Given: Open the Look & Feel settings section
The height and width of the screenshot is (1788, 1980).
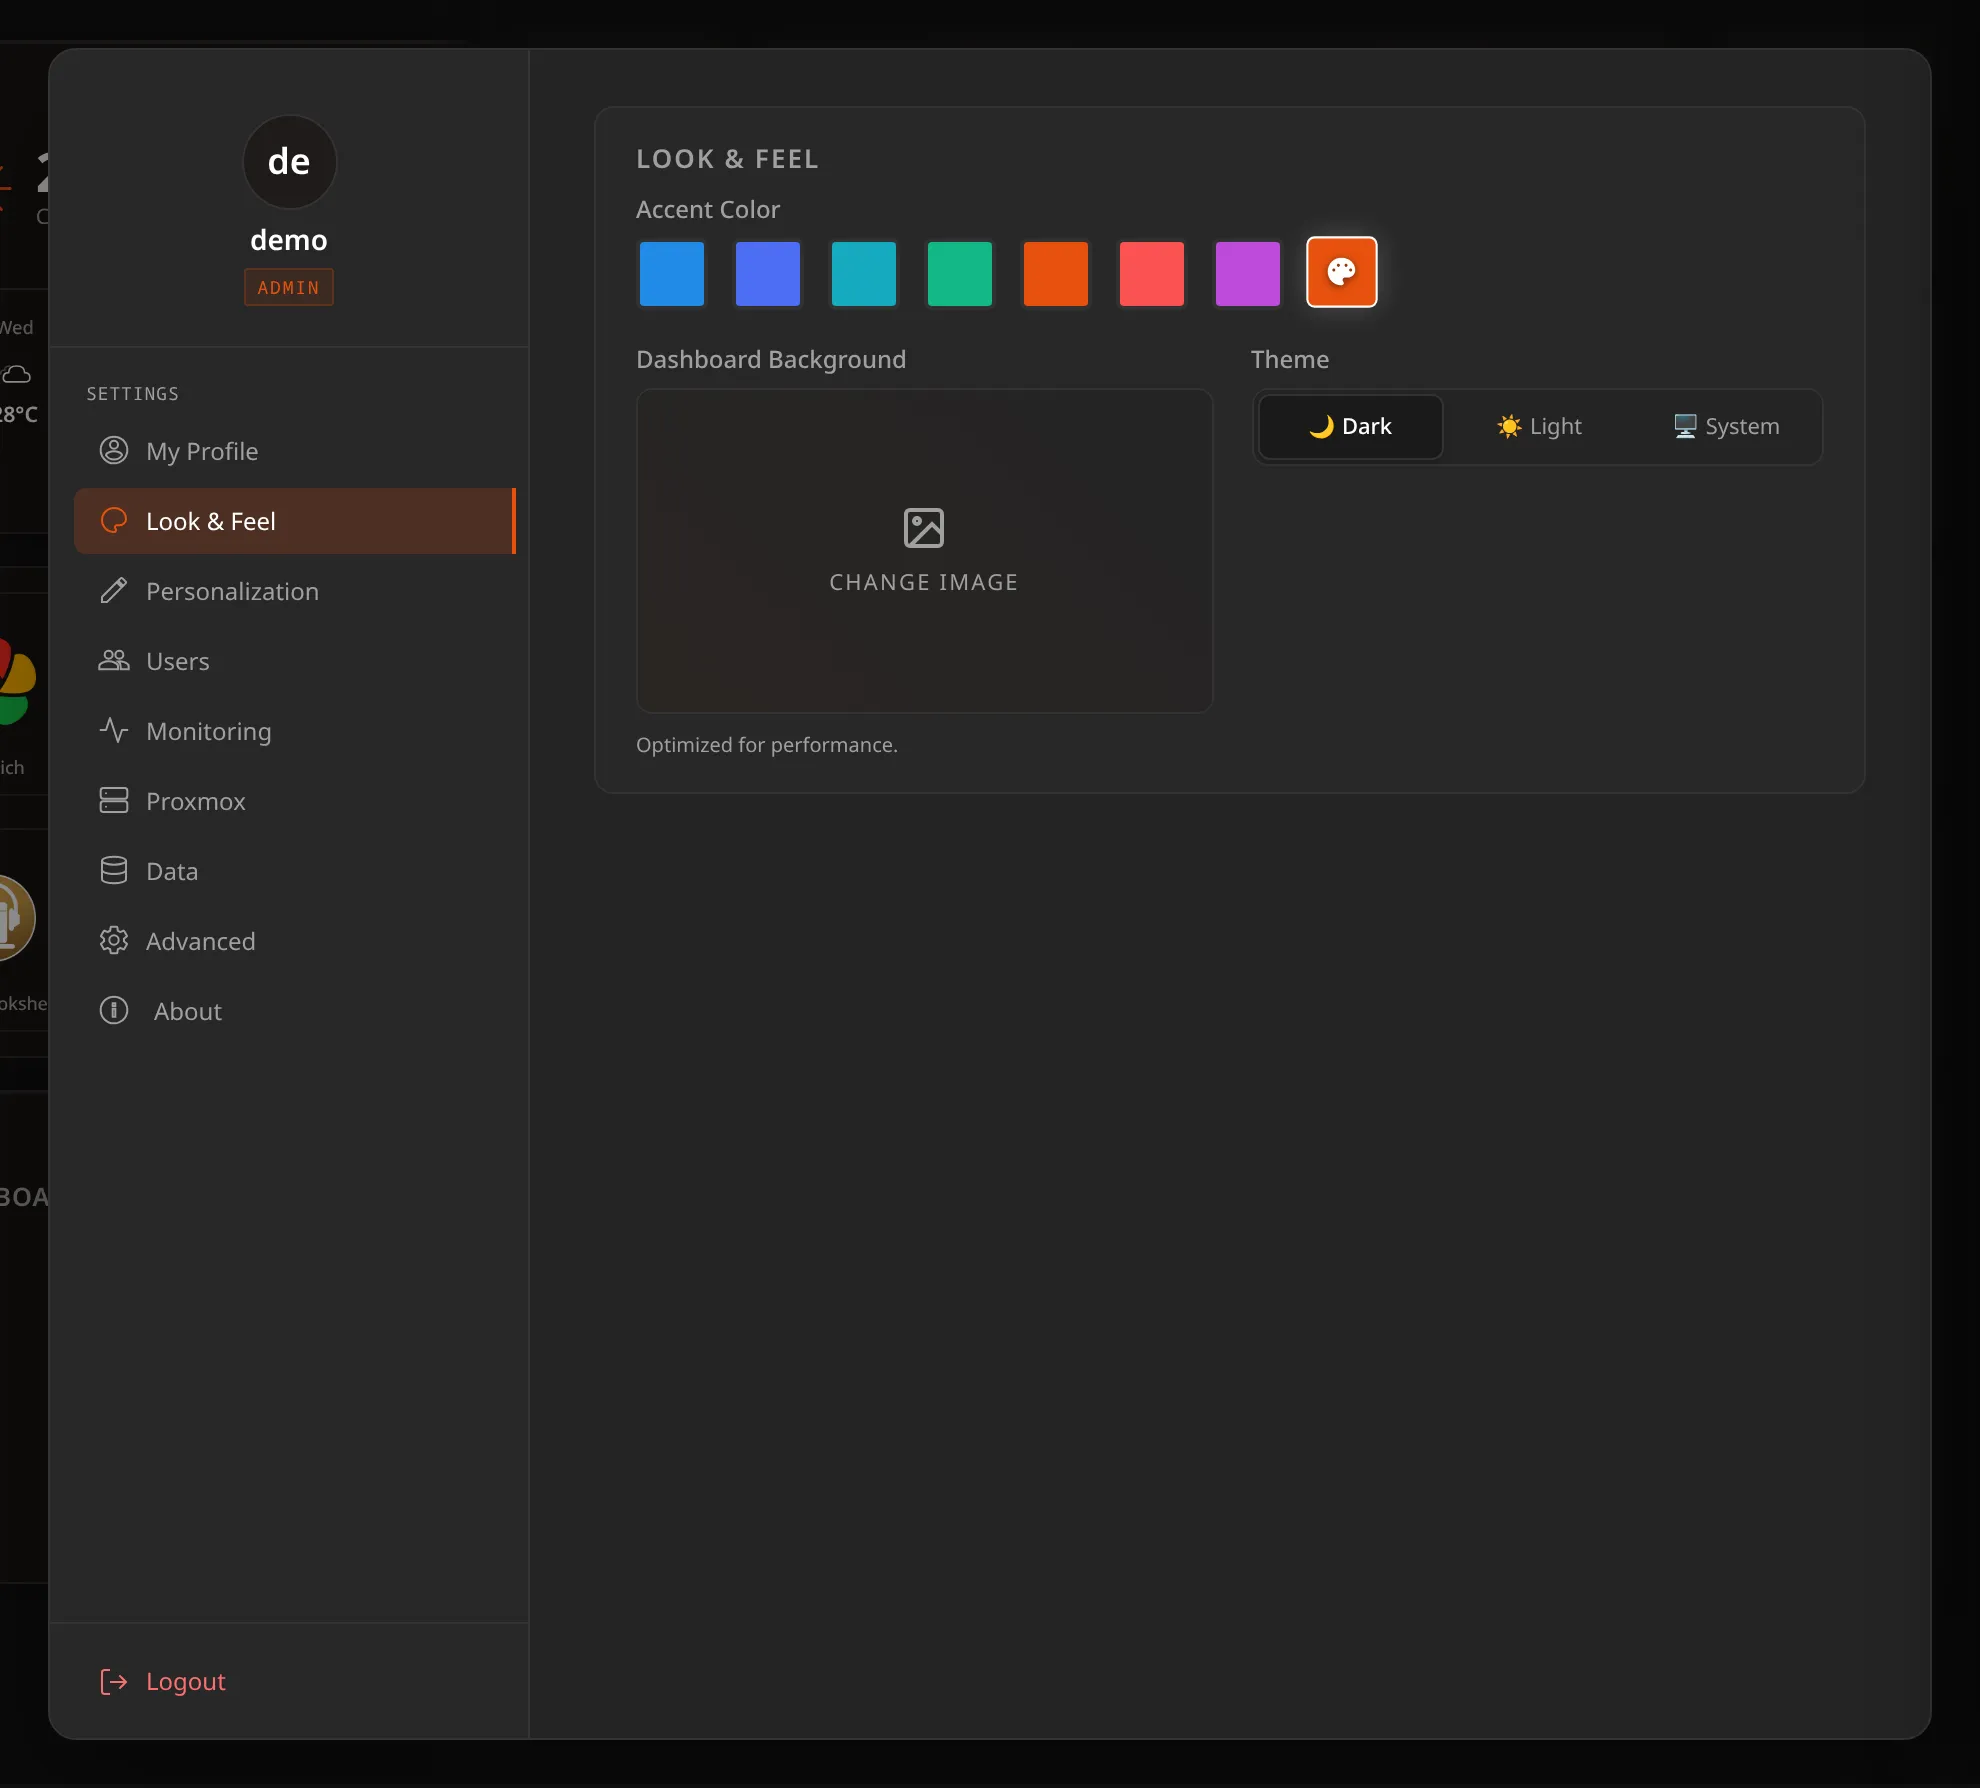Looking at the screenshot, I should 295,521.
